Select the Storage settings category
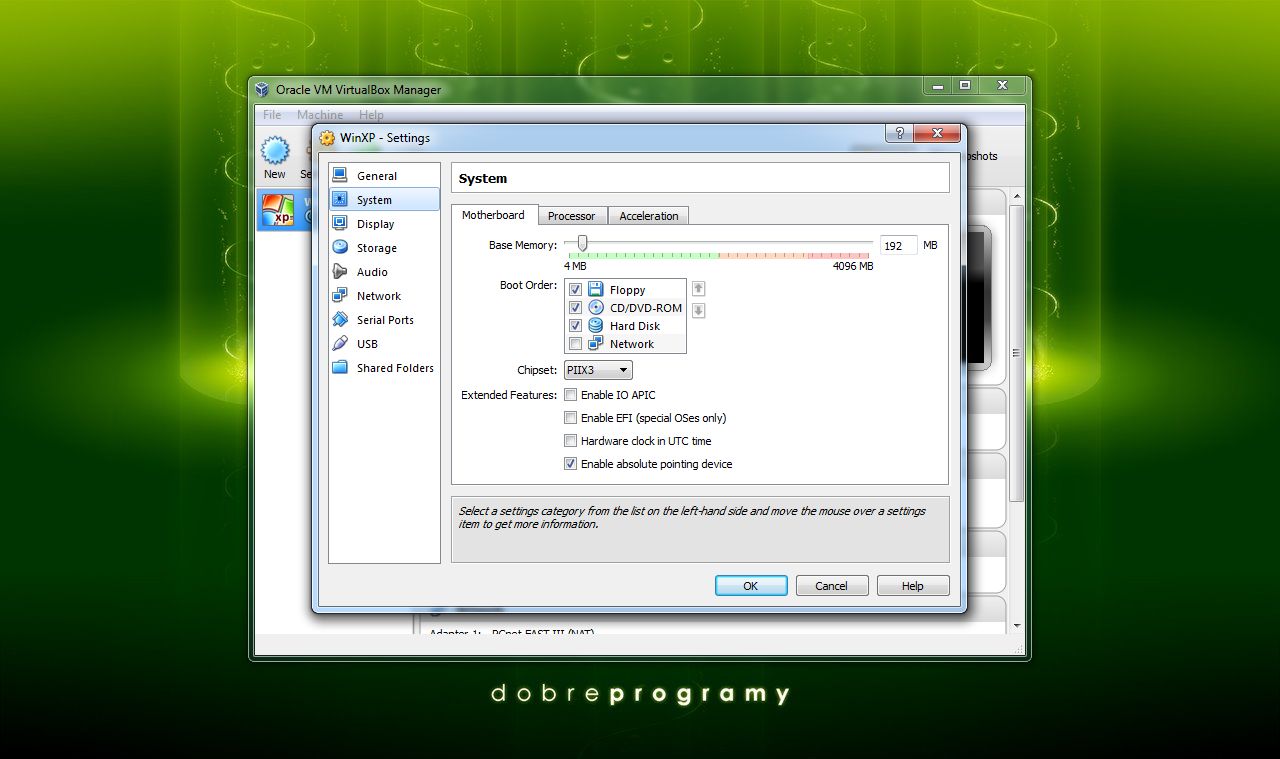This screenshot has height=759, width=1280. tap(384, 247)
